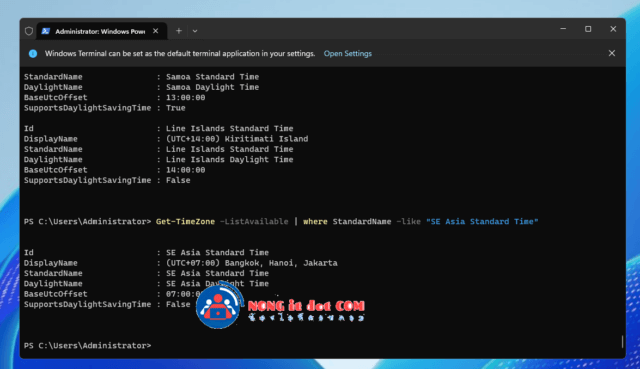Click "(UTC+14:00) Kiritimati Island" value
Viewport: 640px width, 369px height.
[237, 139]
